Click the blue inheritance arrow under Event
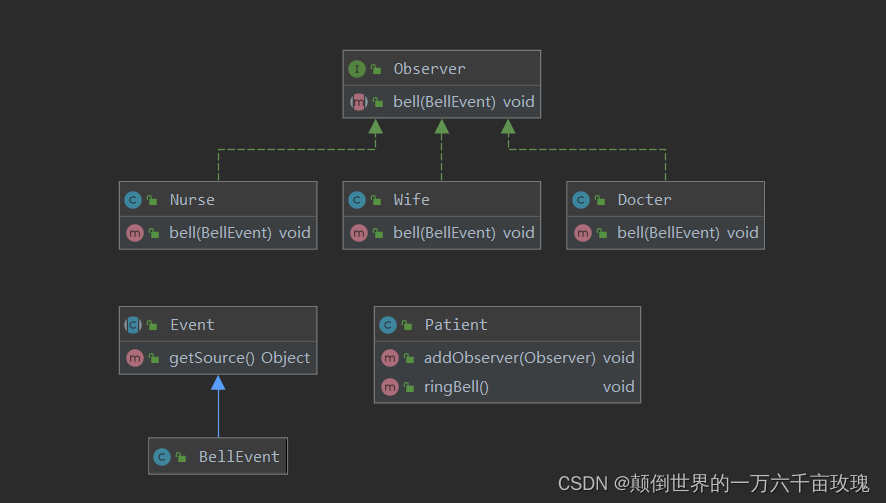Screen dimensions: 886x503 pos(218,384)
